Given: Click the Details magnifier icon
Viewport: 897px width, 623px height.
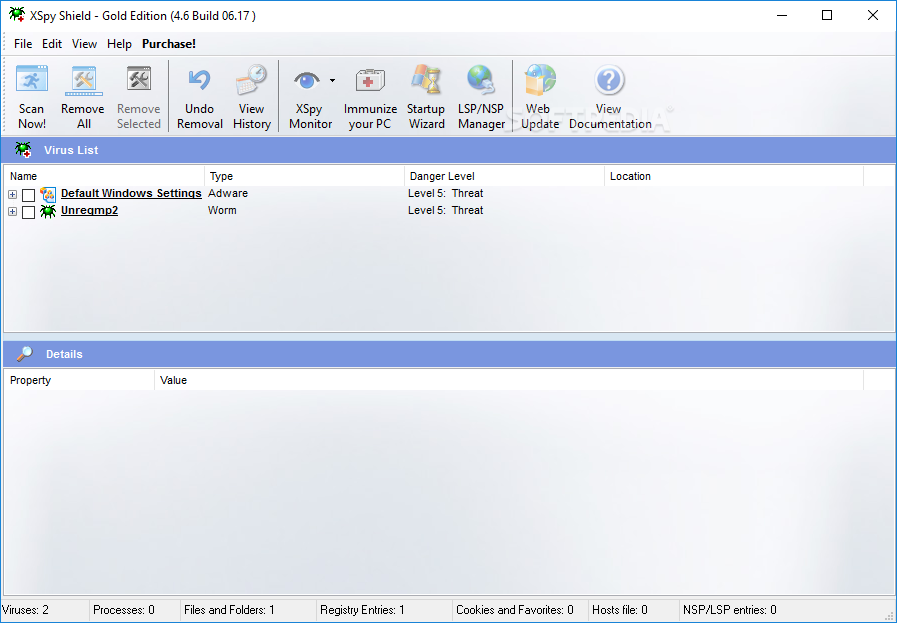Looking at the screenshot, I should [24, 354].
